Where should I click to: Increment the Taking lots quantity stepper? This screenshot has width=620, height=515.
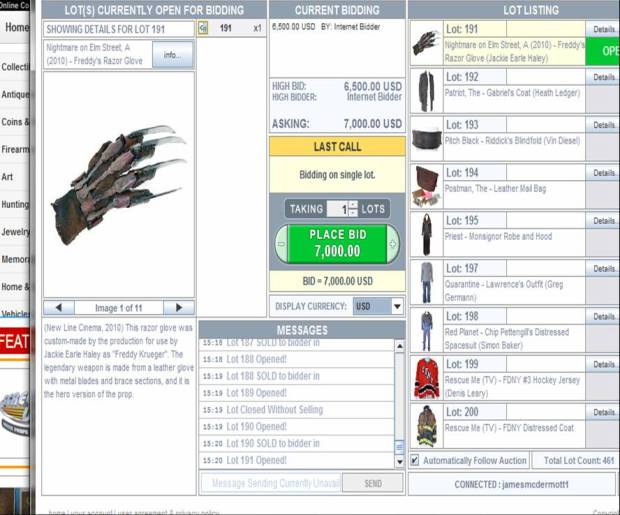(x=354, y=204)
